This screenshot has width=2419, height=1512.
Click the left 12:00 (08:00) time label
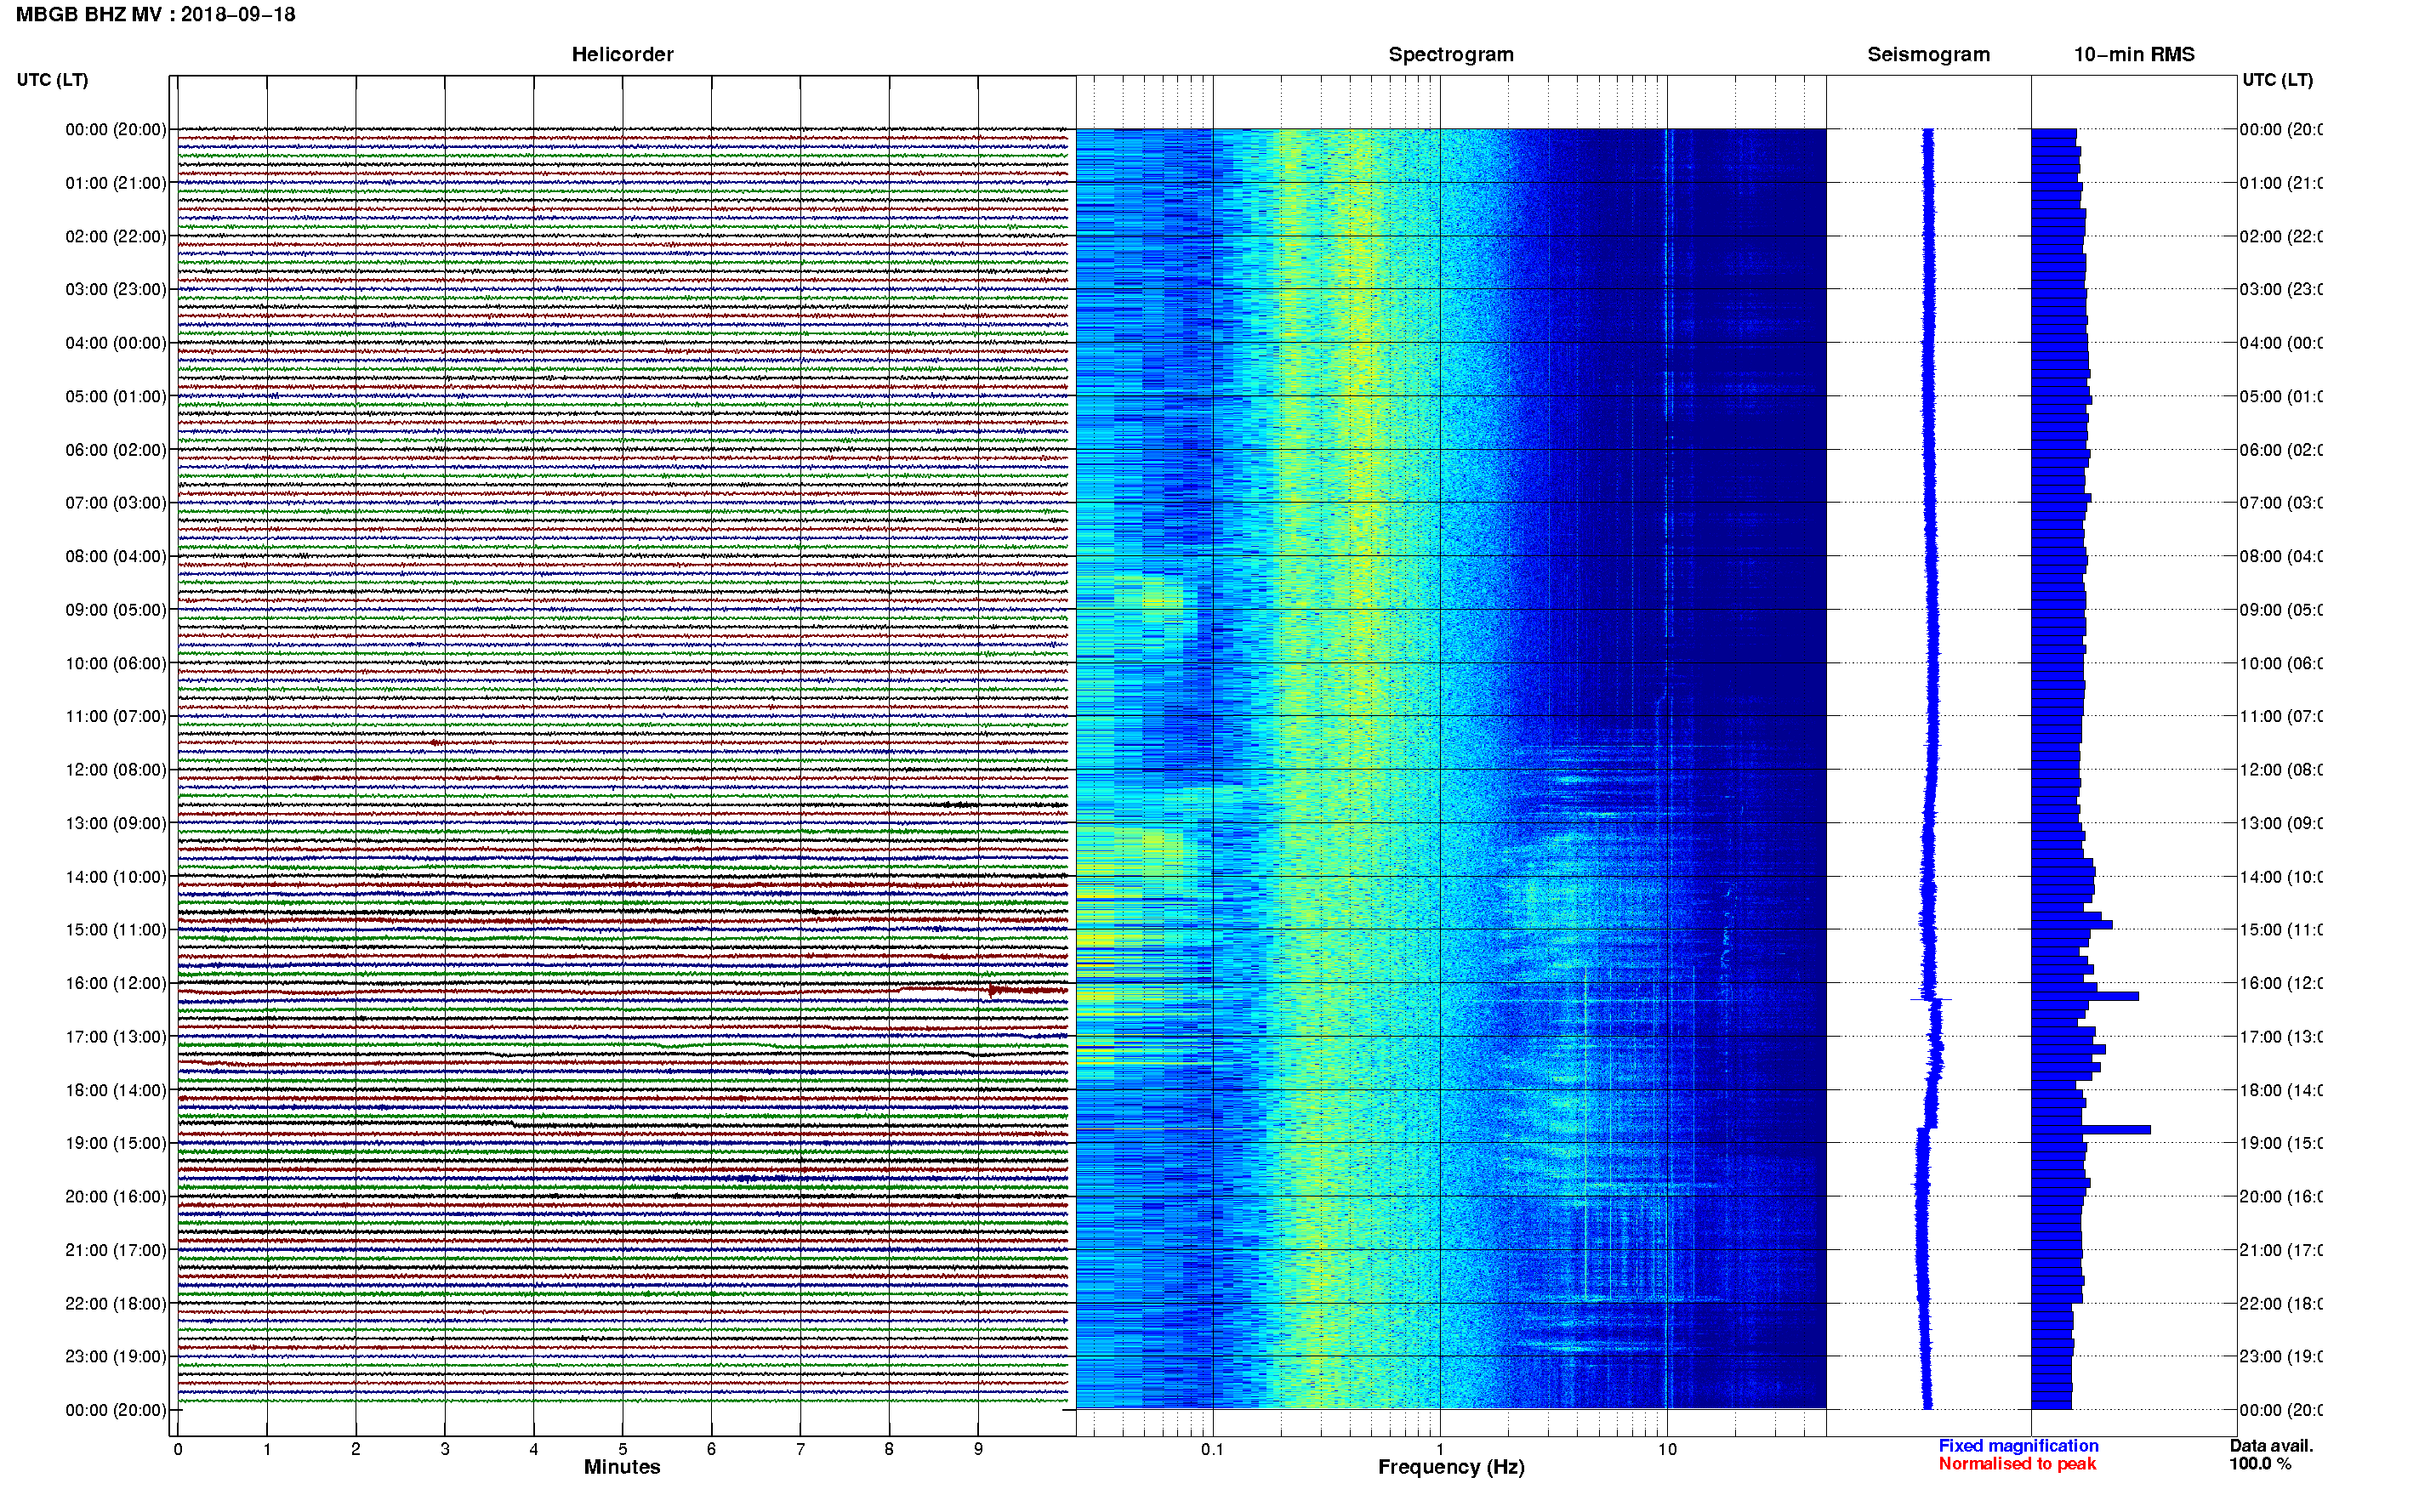(116, 770)
